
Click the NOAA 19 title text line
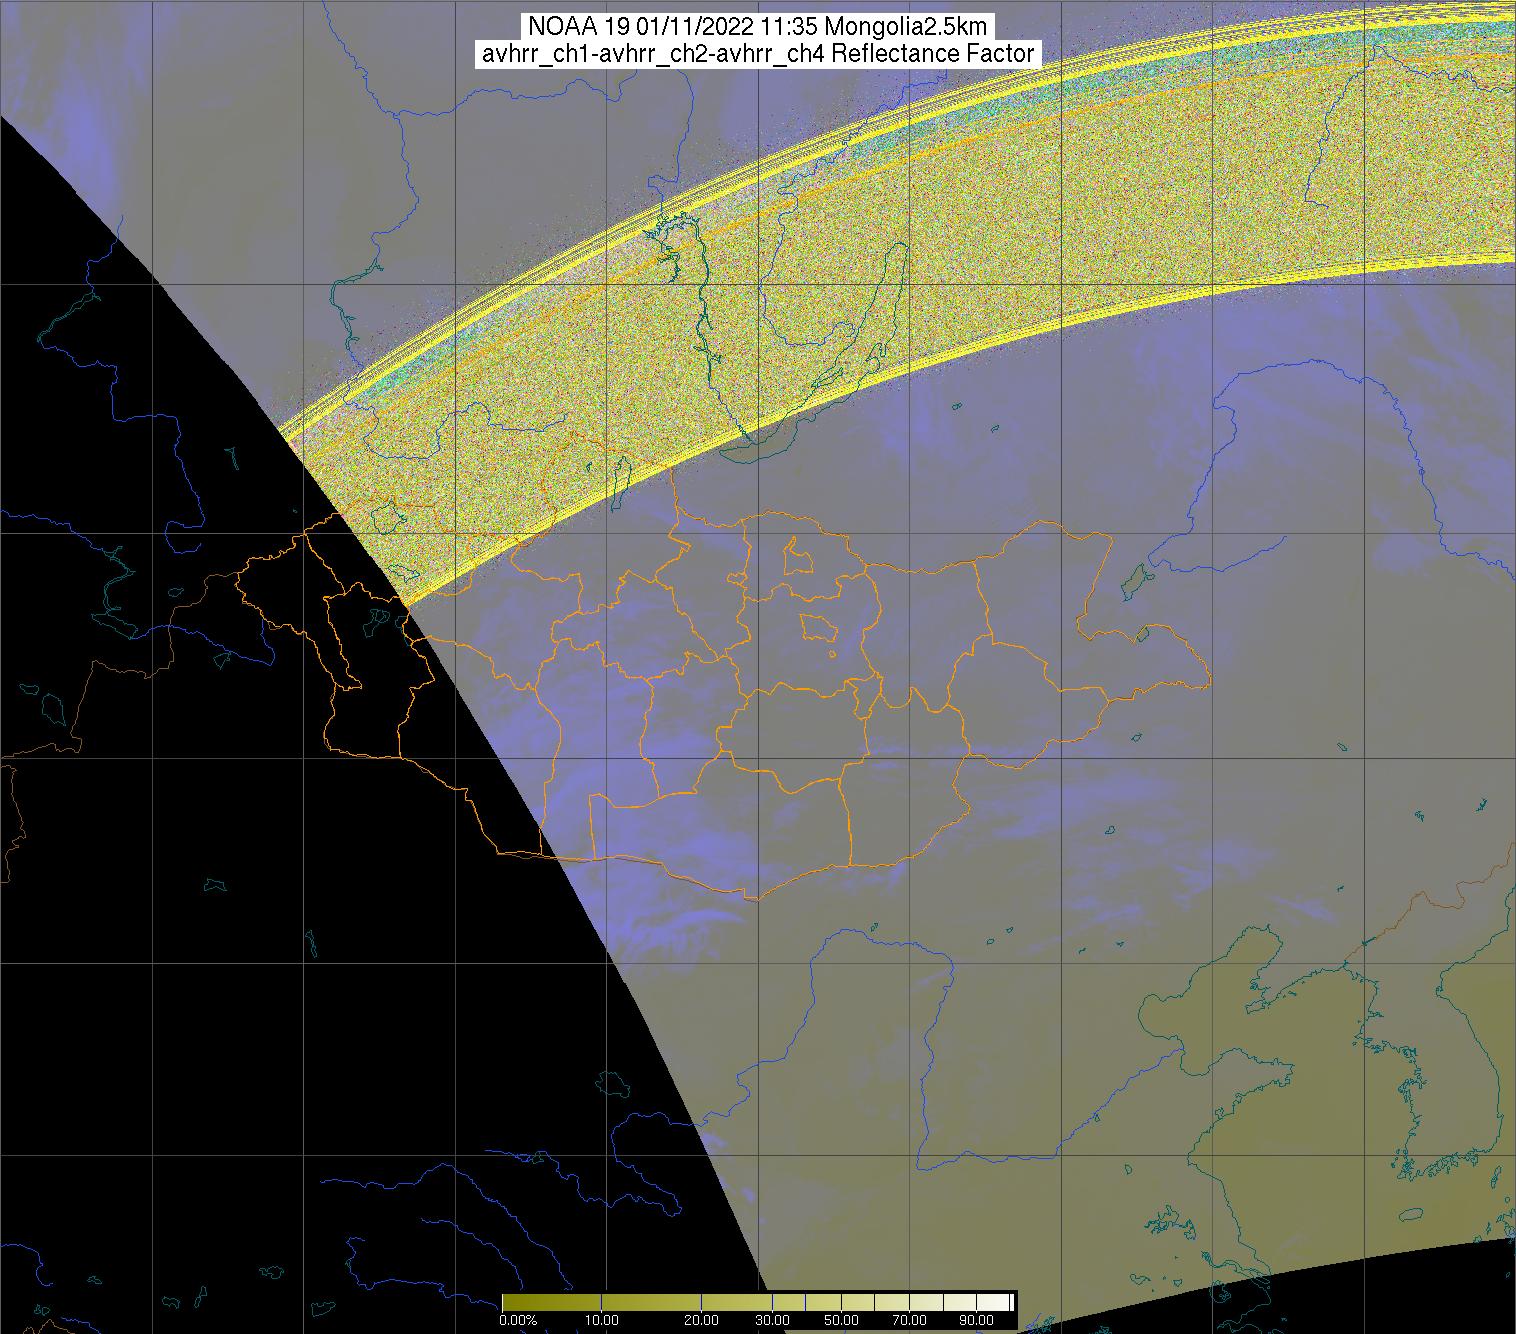pos(758,27)
